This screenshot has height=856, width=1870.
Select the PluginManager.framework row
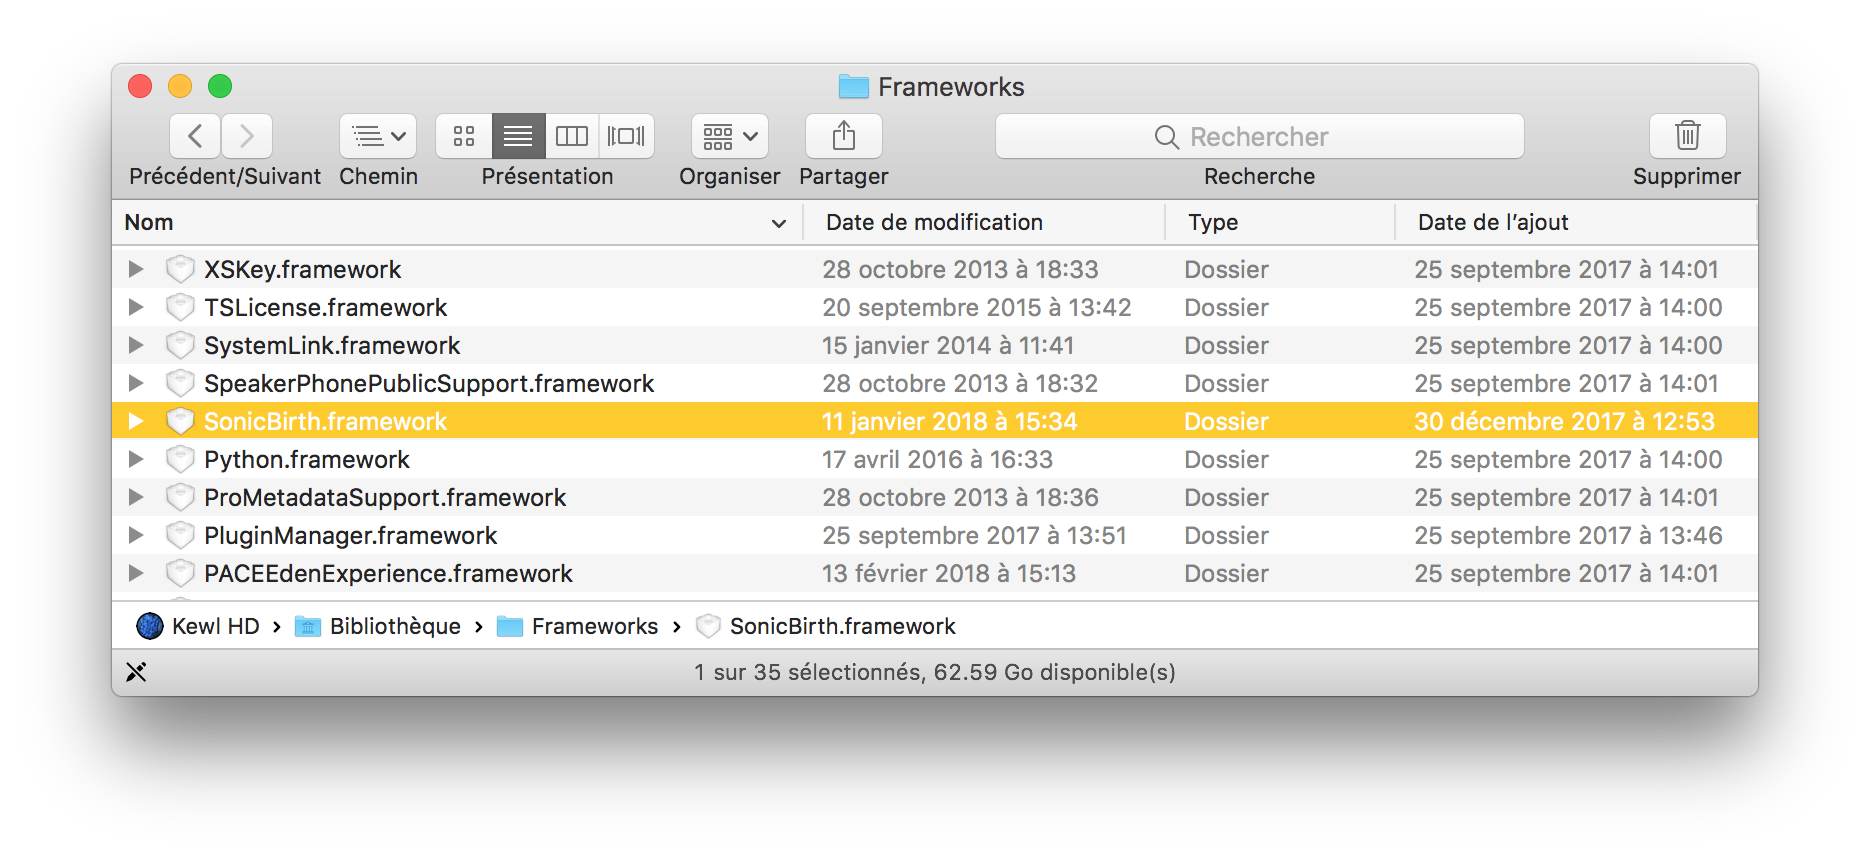click(x=350, y=535)
